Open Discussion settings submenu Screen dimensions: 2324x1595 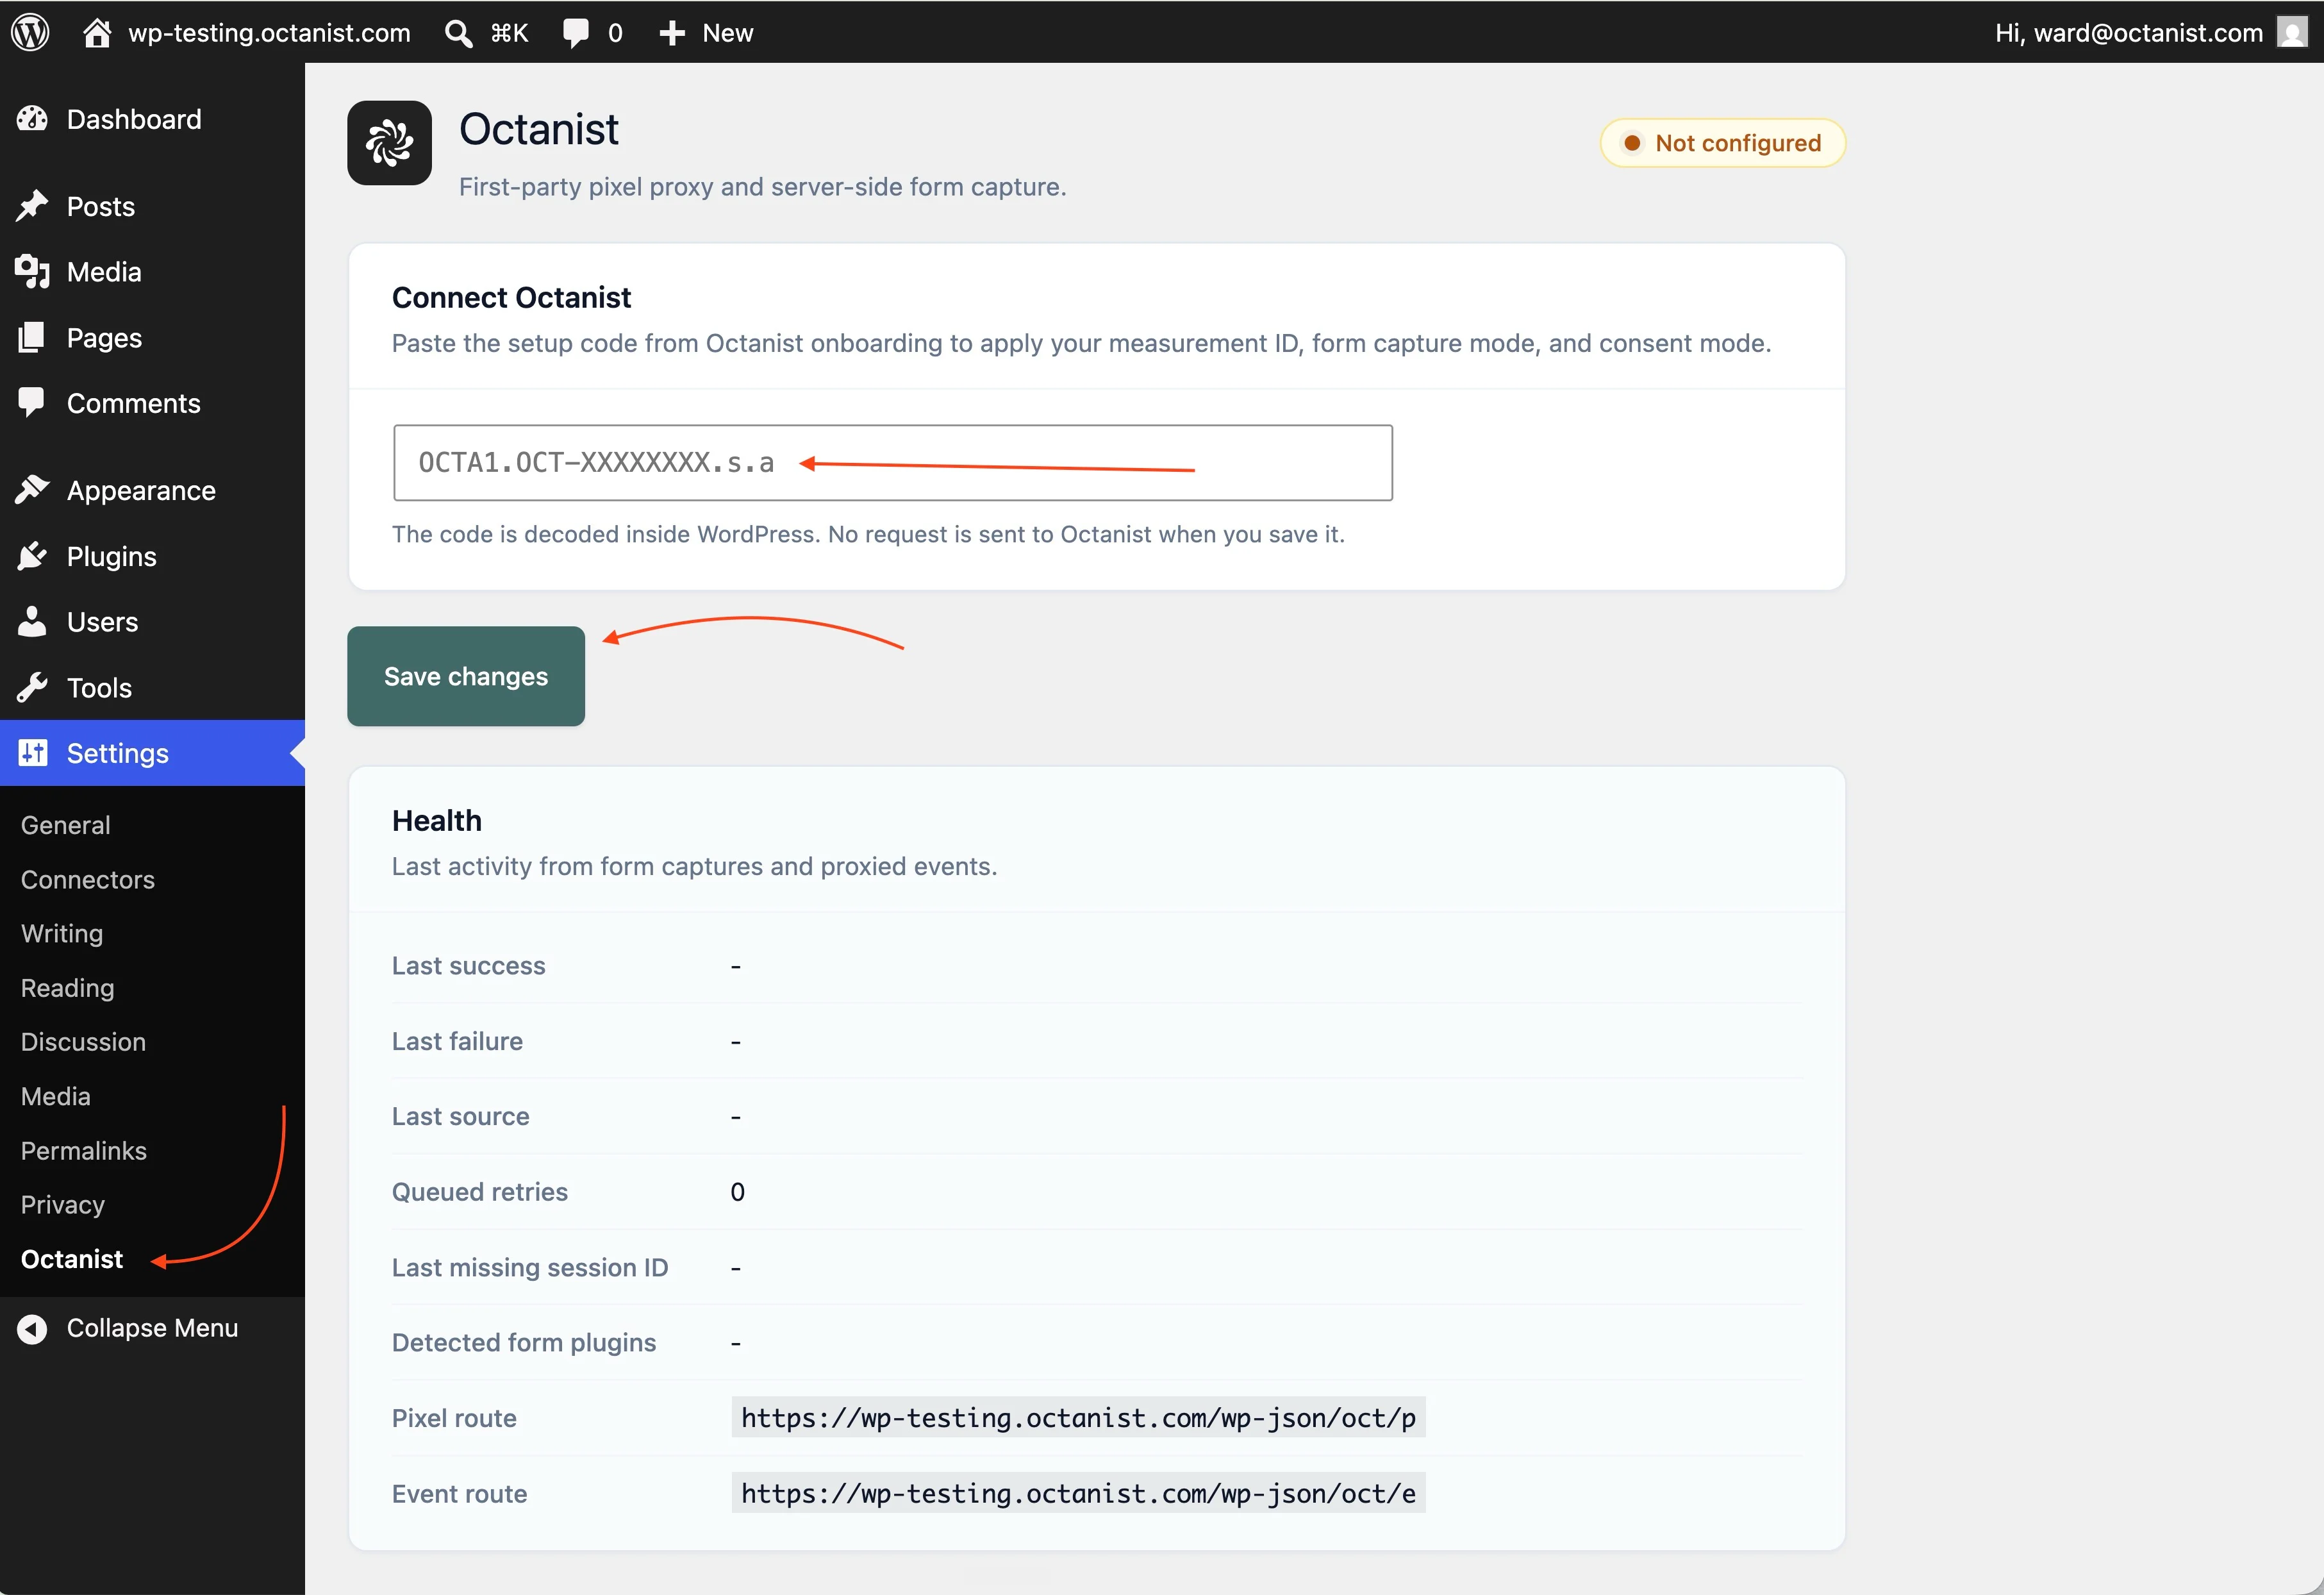[x=83, y=1042]
